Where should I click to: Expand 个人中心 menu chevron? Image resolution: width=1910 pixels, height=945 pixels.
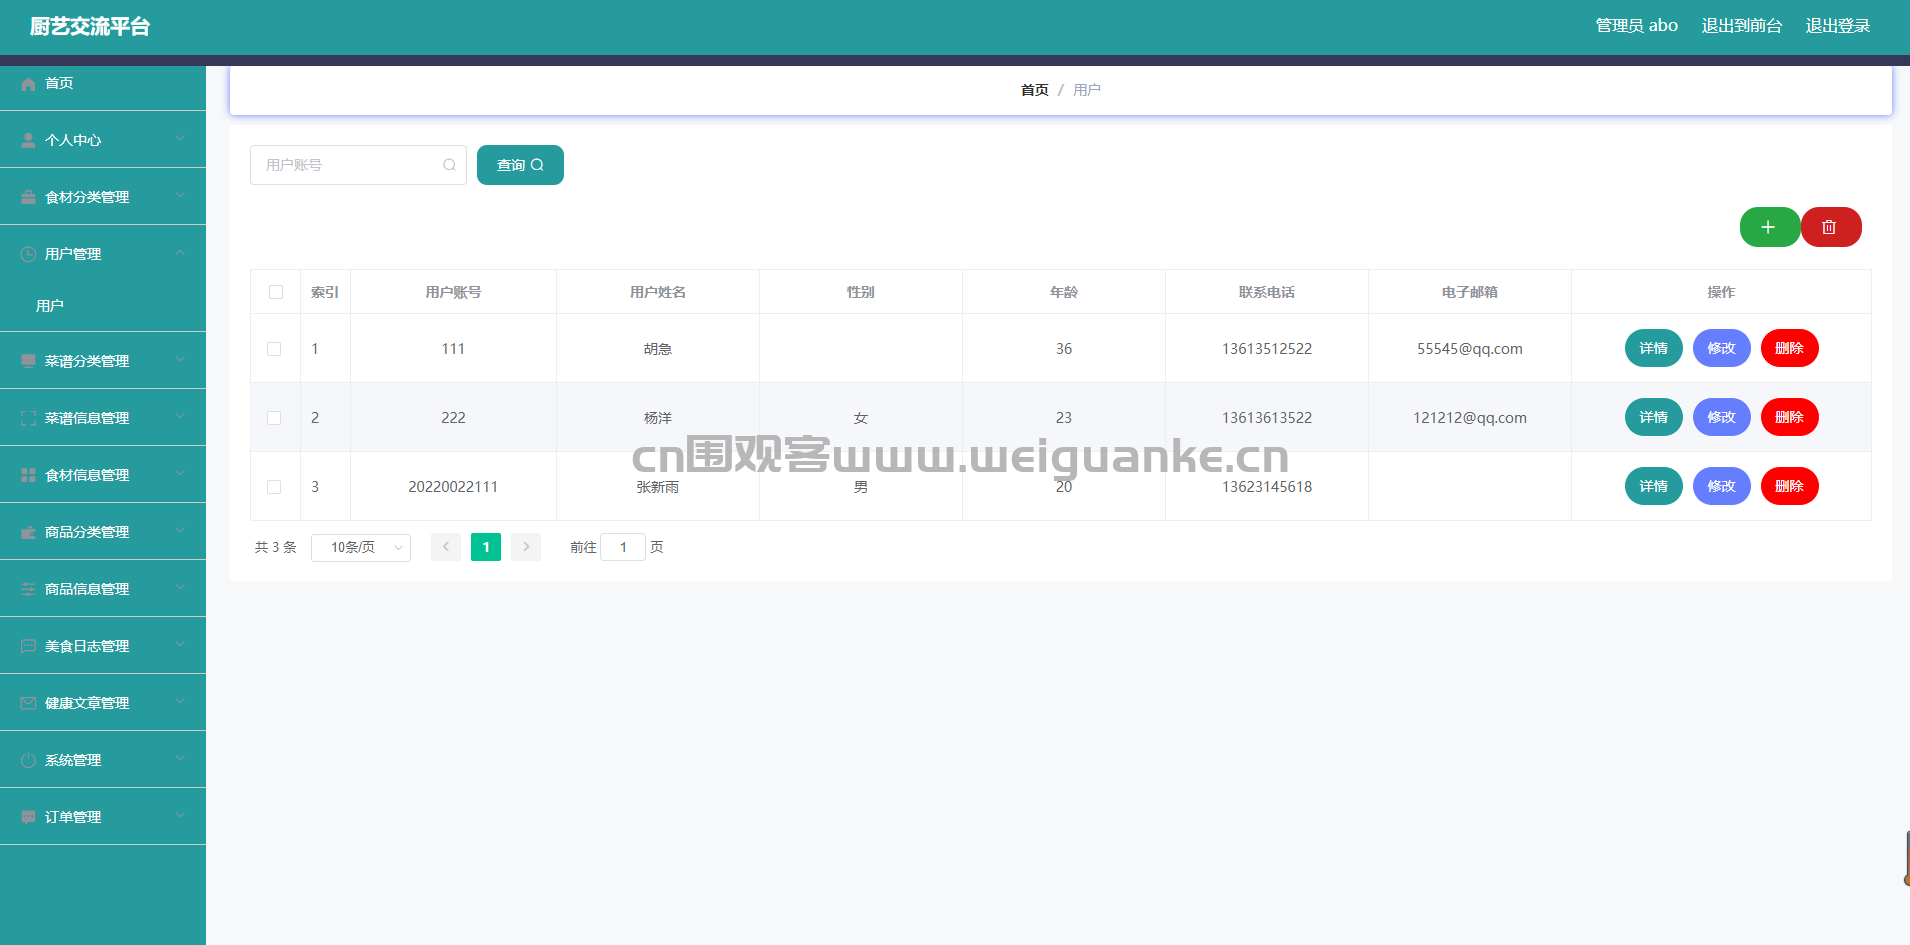click(180, 139)
